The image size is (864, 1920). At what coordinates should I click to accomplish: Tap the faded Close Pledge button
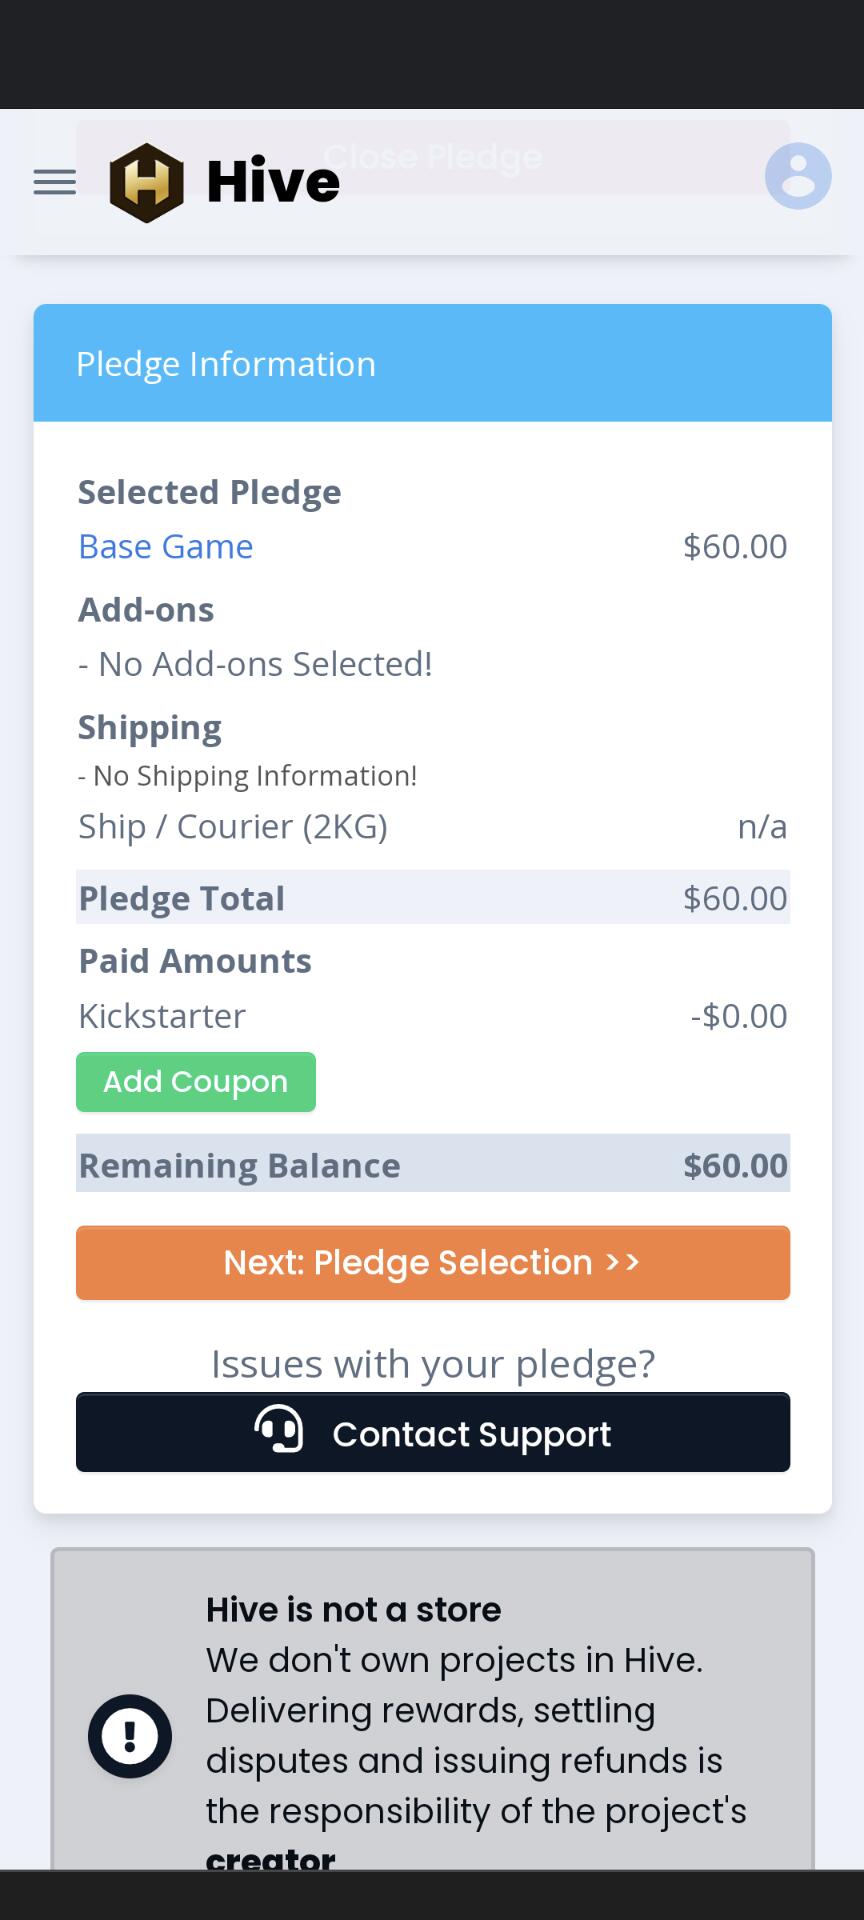pos(433,157)
